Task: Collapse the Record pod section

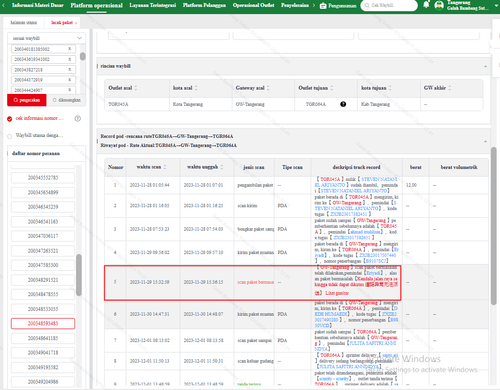Action: tap(485, 141)
